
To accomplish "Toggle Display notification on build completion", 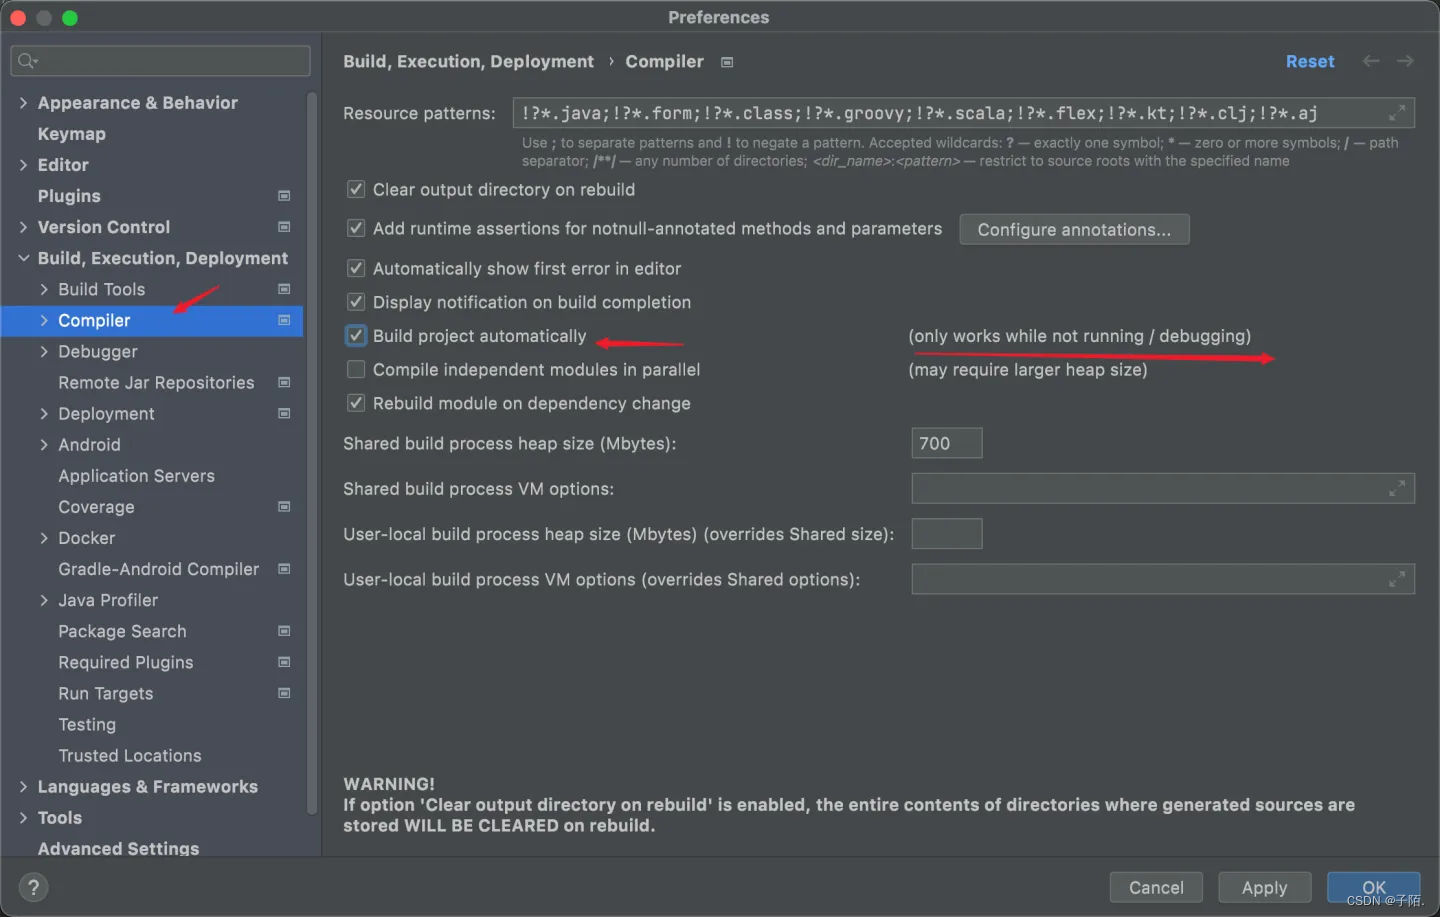I will point(356,302).
